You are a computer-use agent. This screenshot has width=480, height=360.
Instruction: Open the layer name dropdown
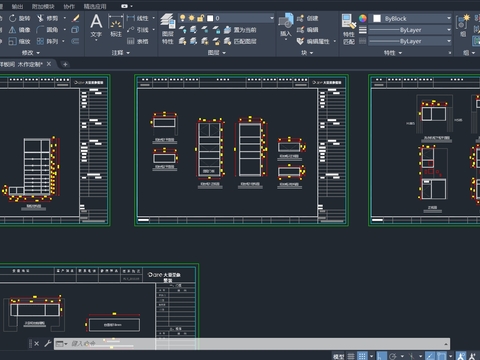click(272, 18)
